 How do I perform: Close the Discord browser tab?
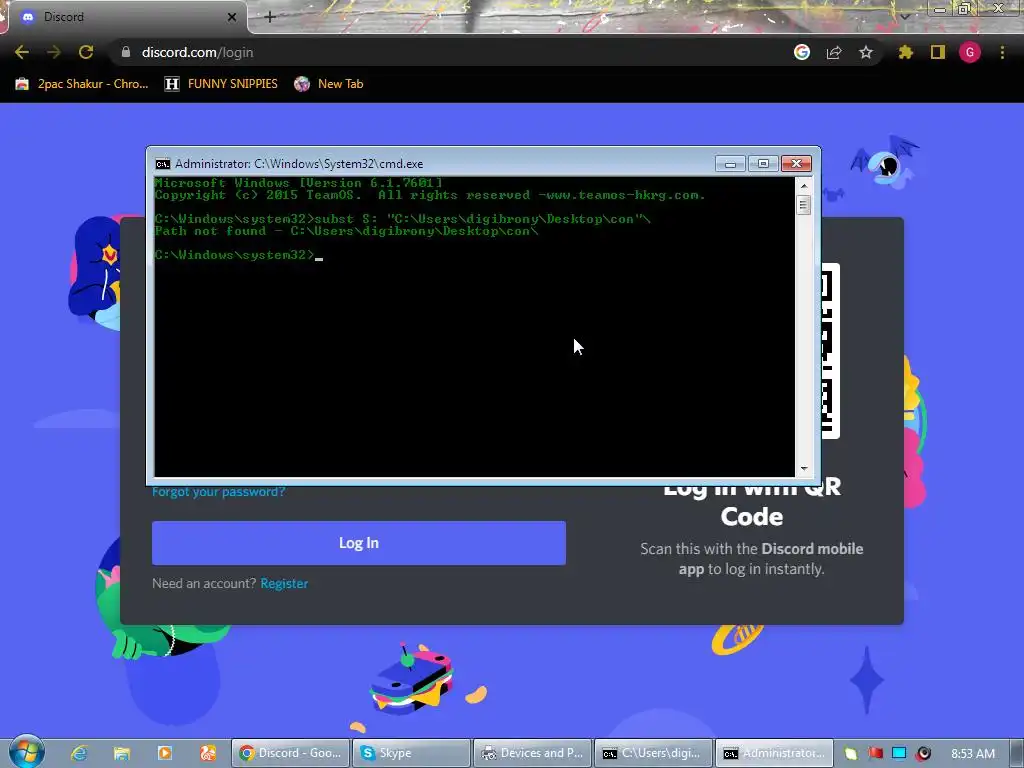[232, 17]
